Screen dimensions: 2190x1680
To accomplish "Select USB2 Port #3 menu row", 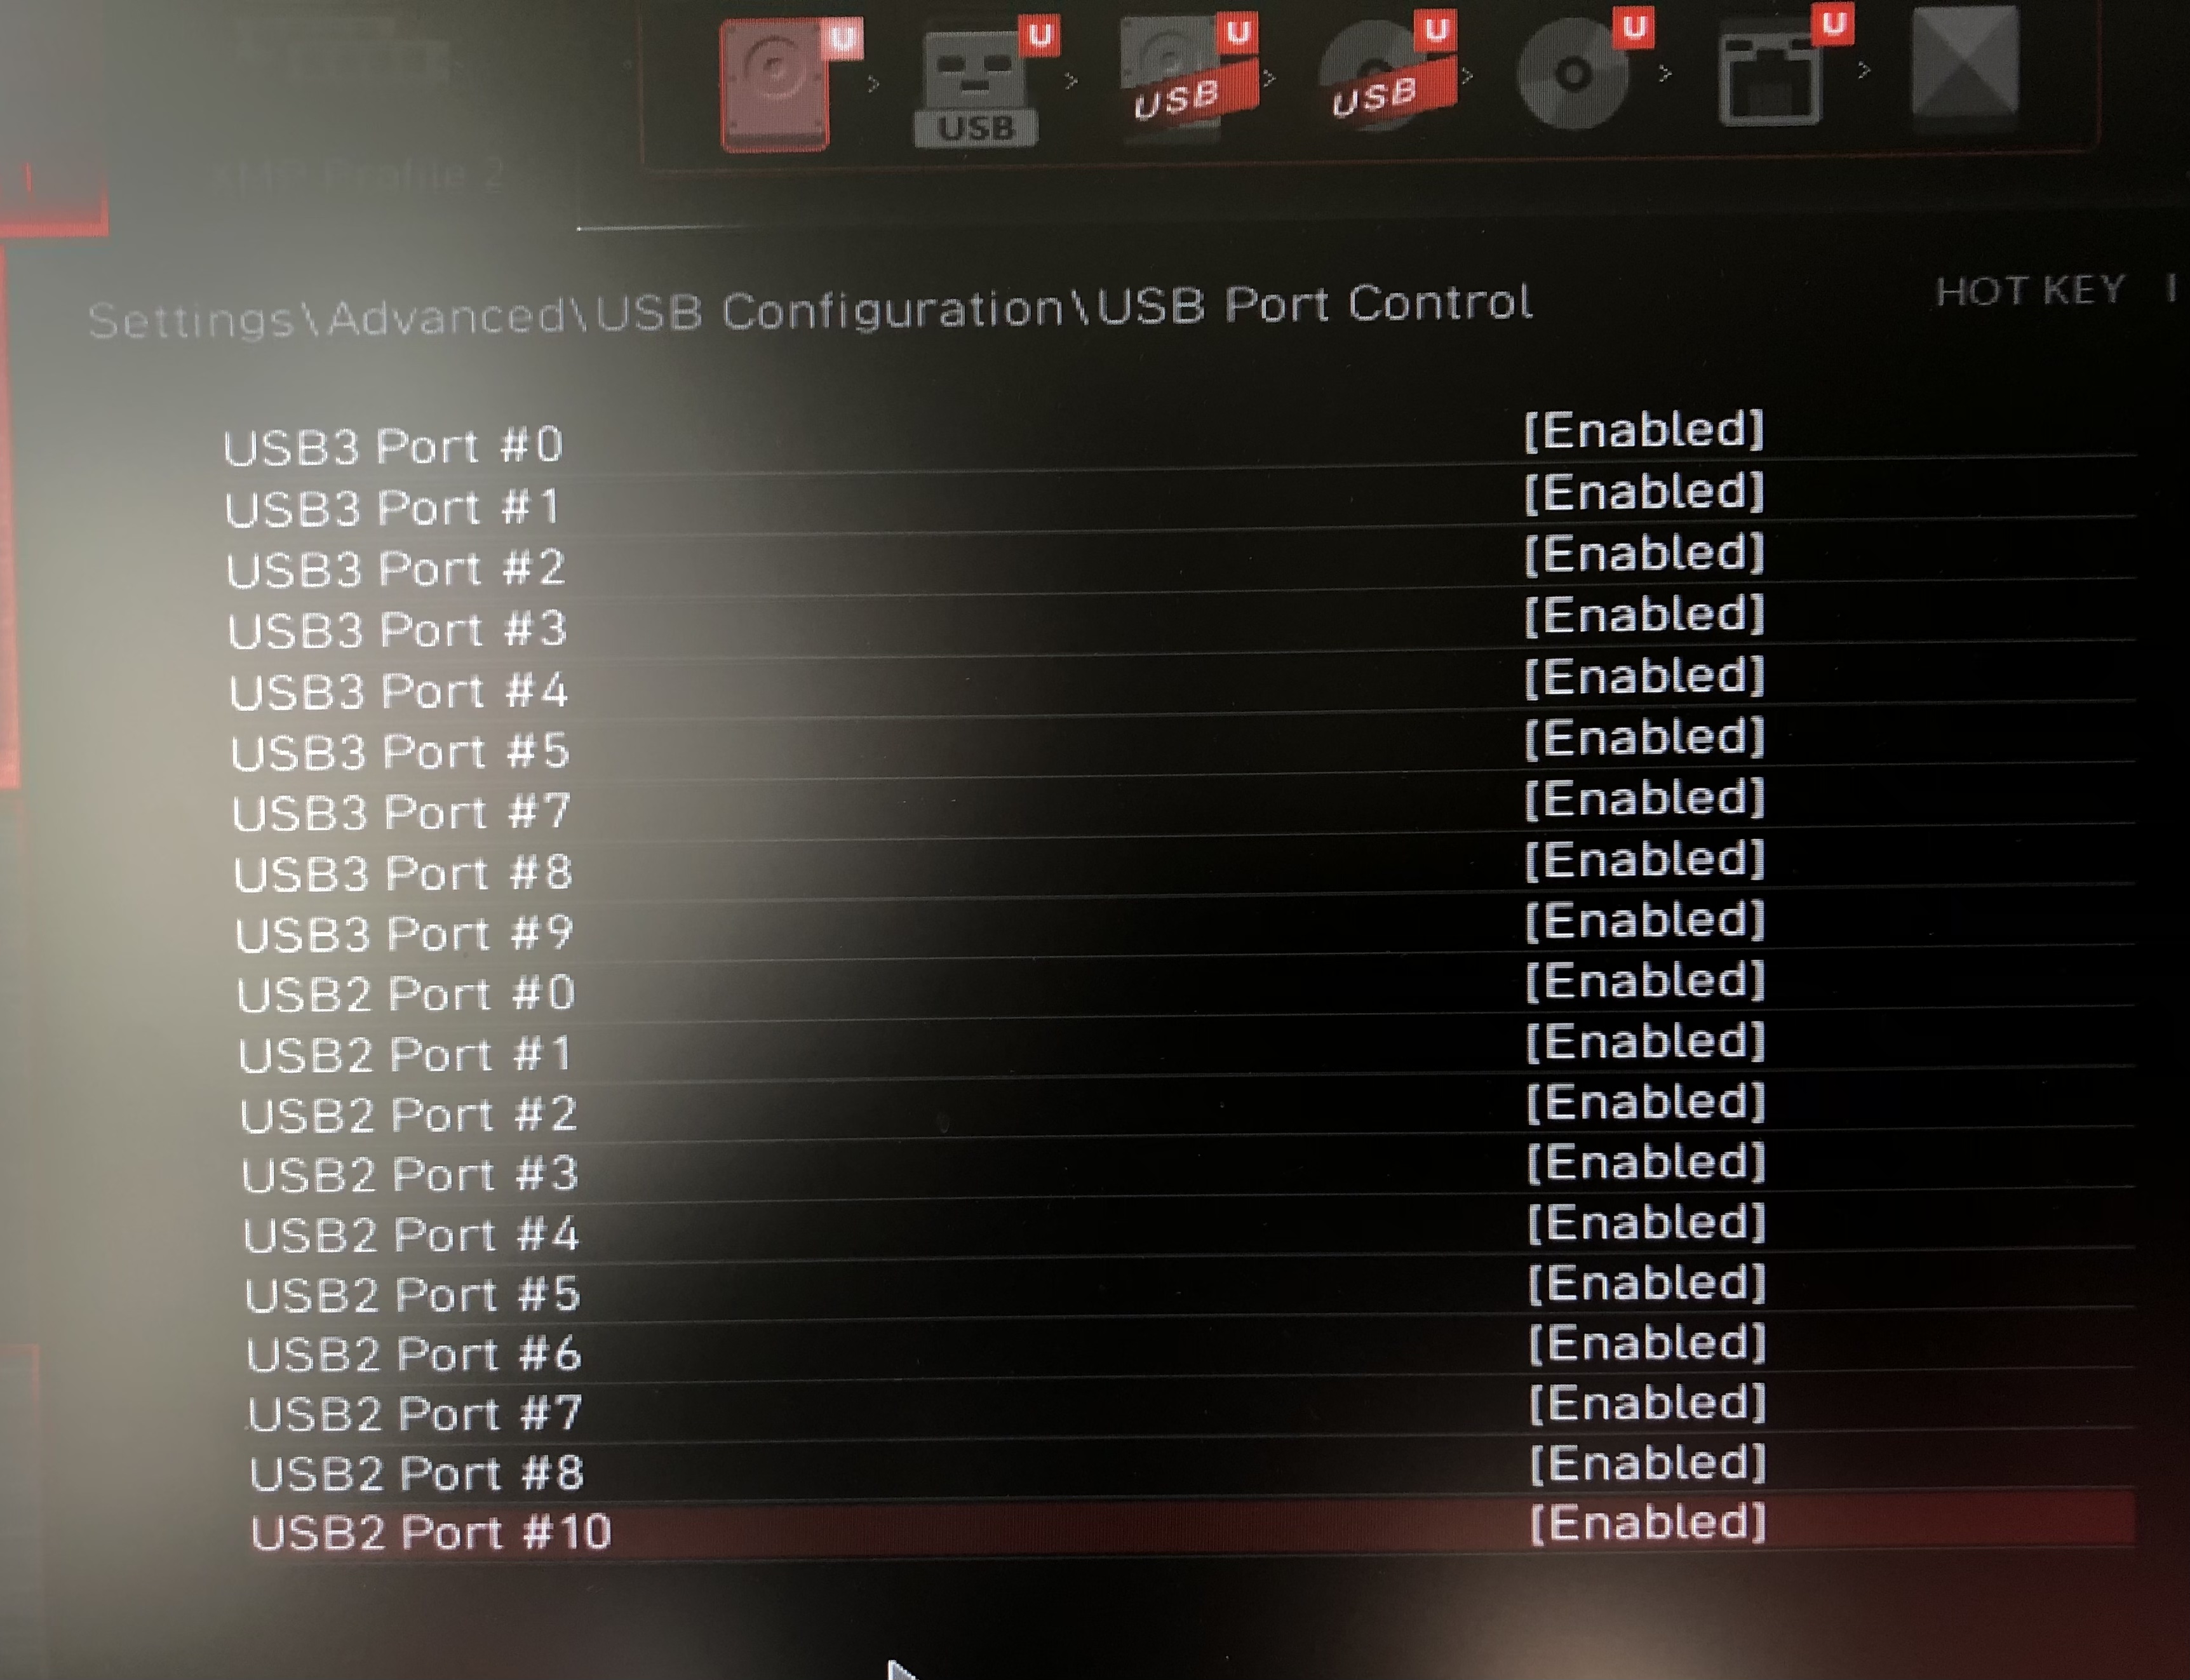I will click(1185, 1168).
